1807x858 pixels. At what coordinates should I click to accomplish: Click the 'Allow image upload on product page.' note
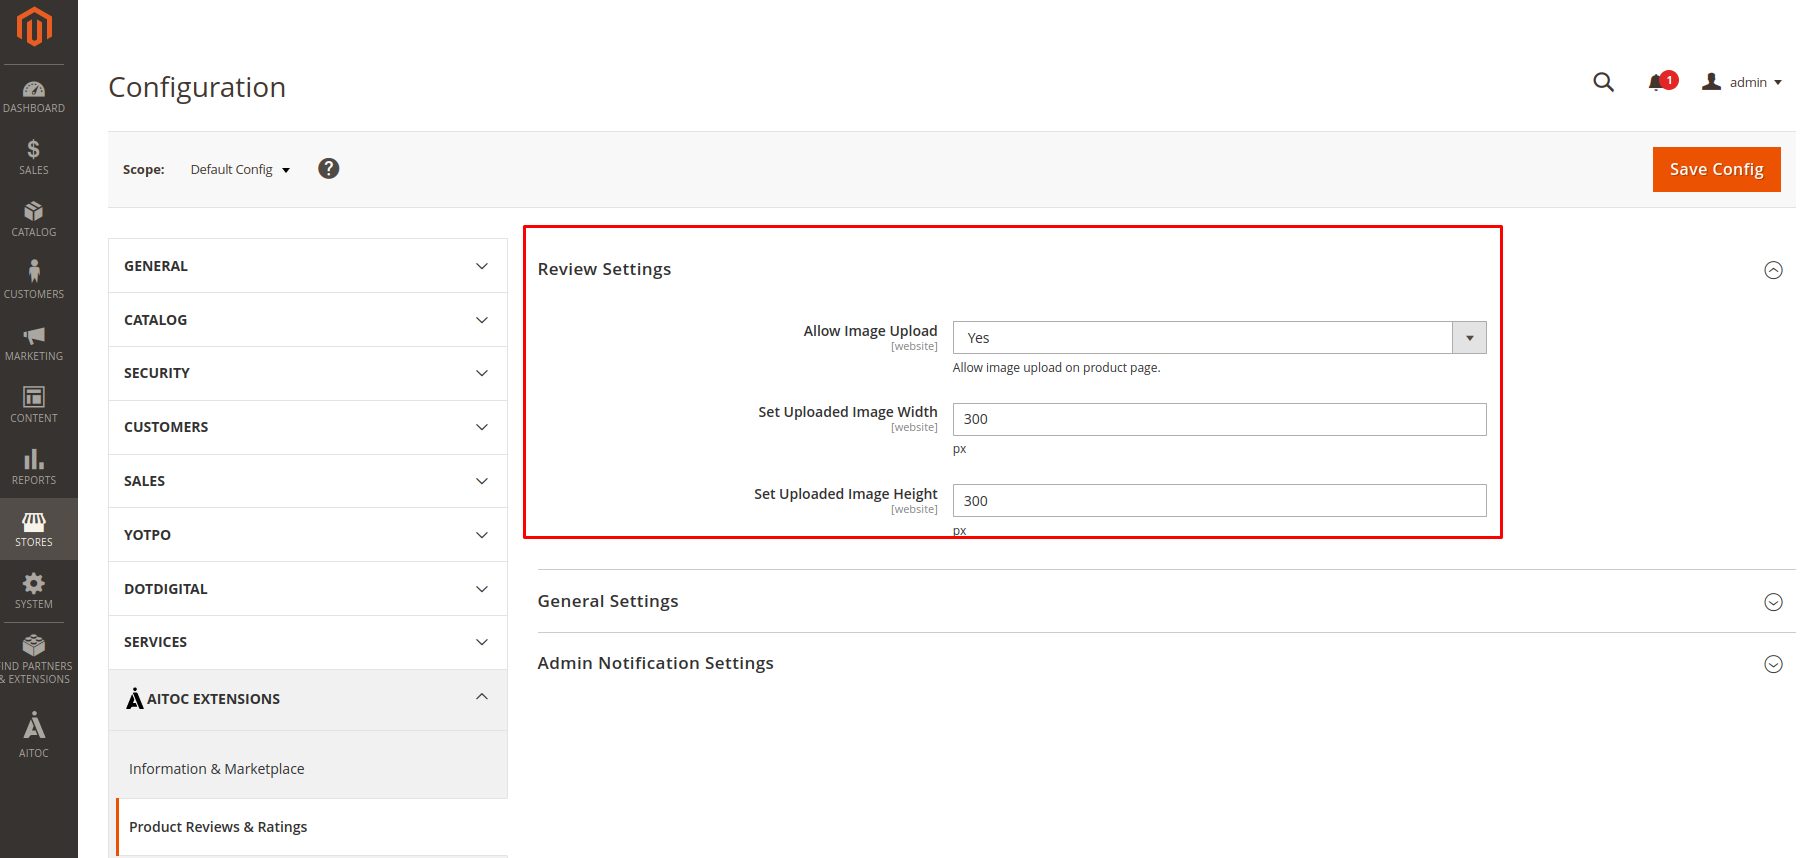[1056, 368]
